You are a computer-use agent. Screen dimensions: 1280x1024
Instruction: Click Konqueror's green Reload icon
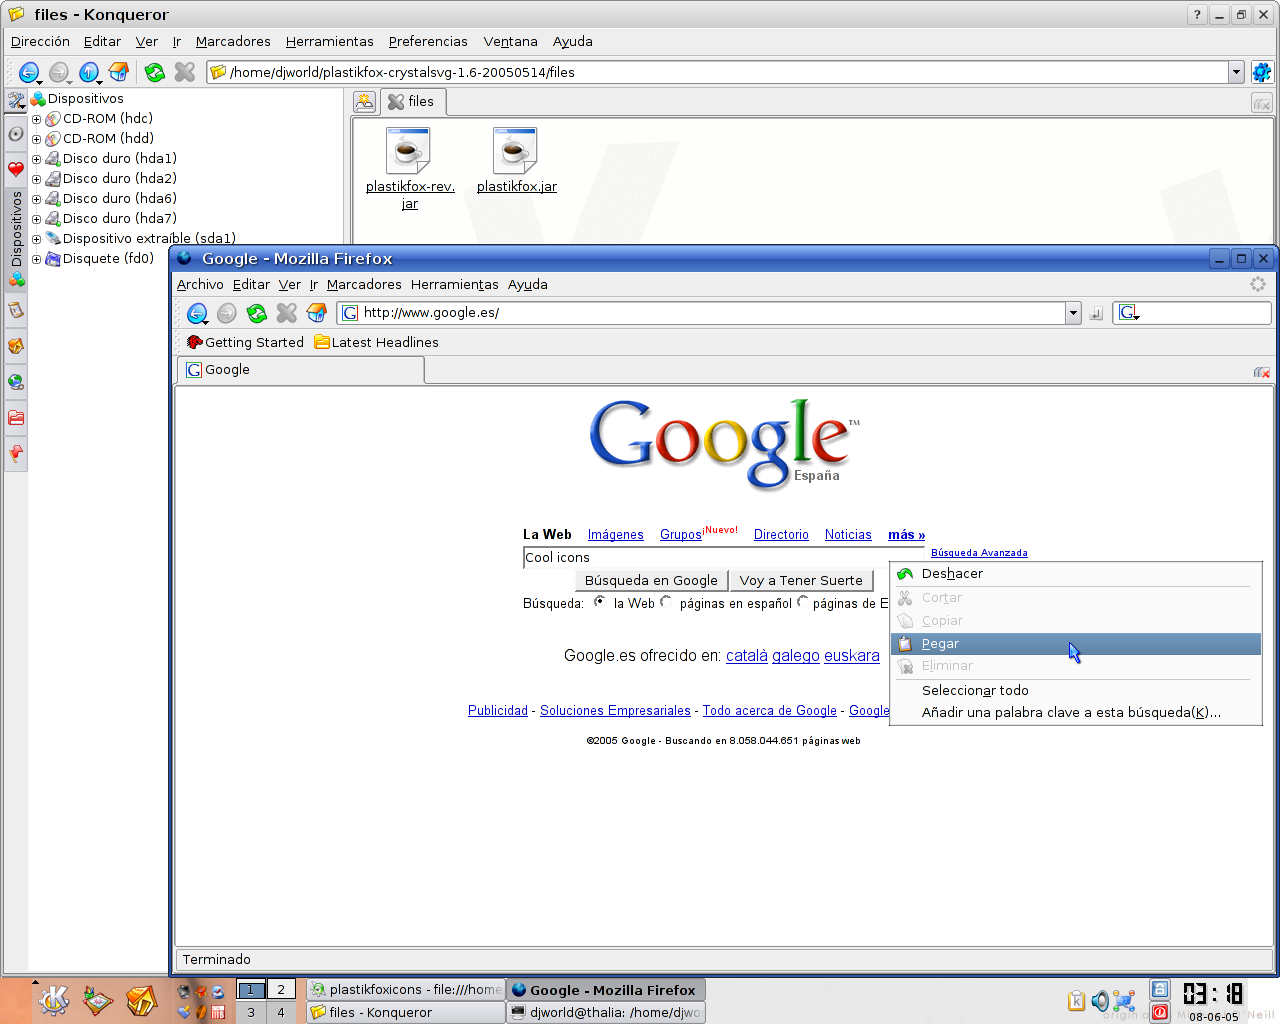pos(154,72)
